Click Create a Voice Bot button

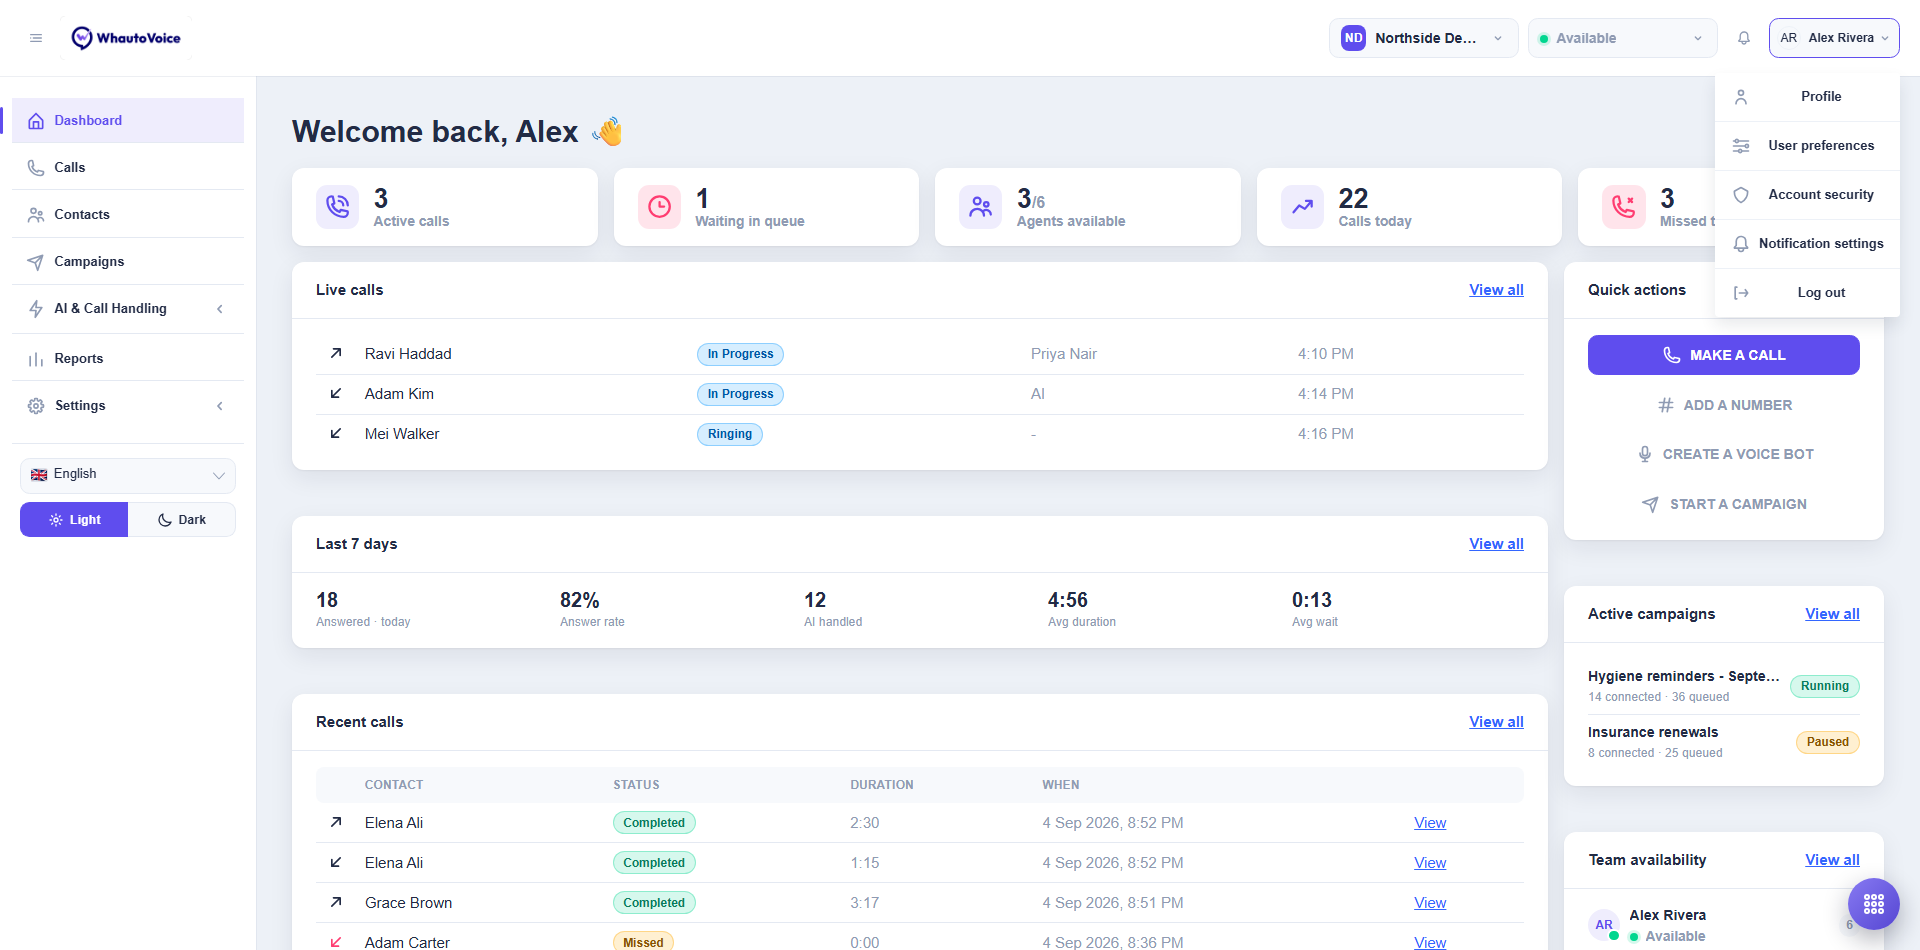coord(1724,454)
